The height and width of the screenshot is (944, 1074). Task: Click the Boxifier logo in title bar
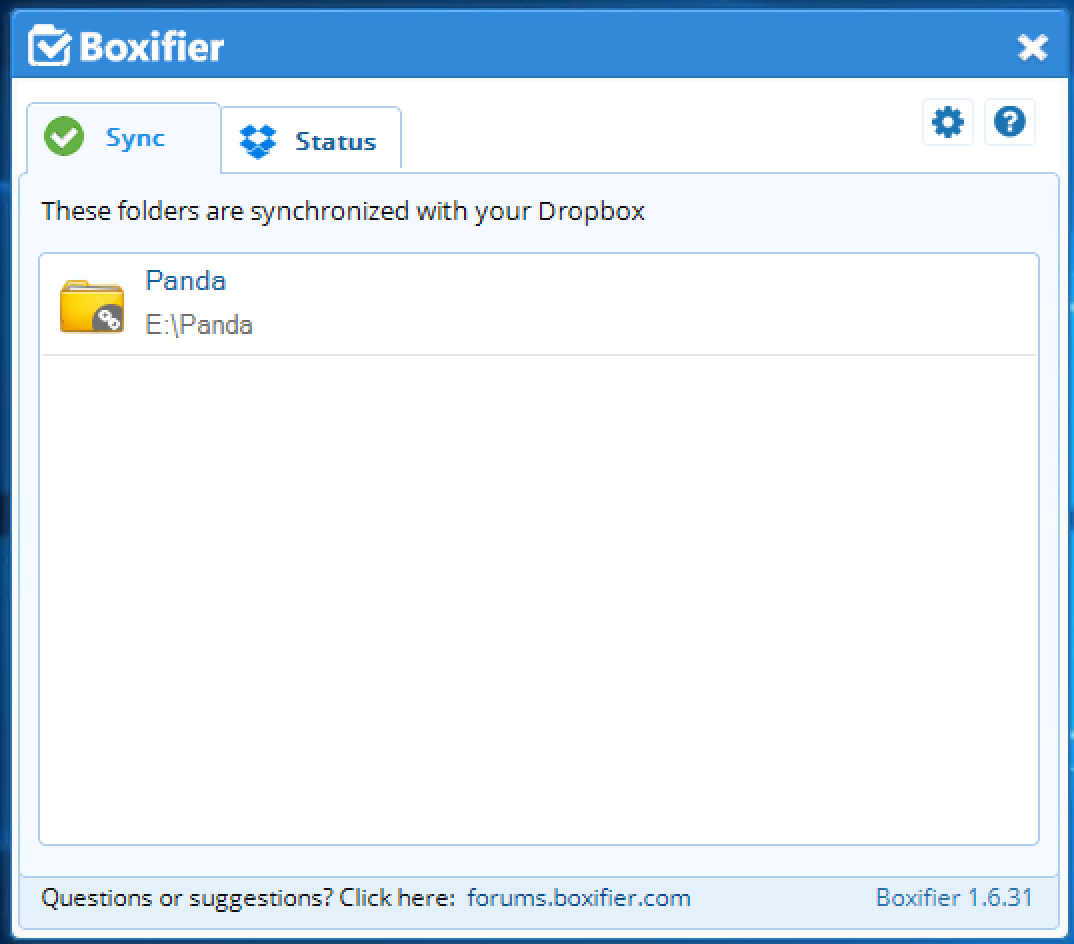pos(126,46)
